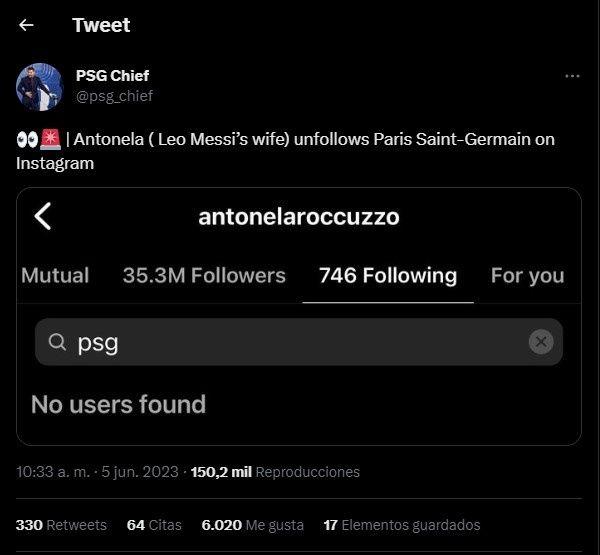Image resolution: width=600 pixels, height=555 pixels.
Task: Open the 35.3M Followers tab
Action: click(x=204, y=275)
